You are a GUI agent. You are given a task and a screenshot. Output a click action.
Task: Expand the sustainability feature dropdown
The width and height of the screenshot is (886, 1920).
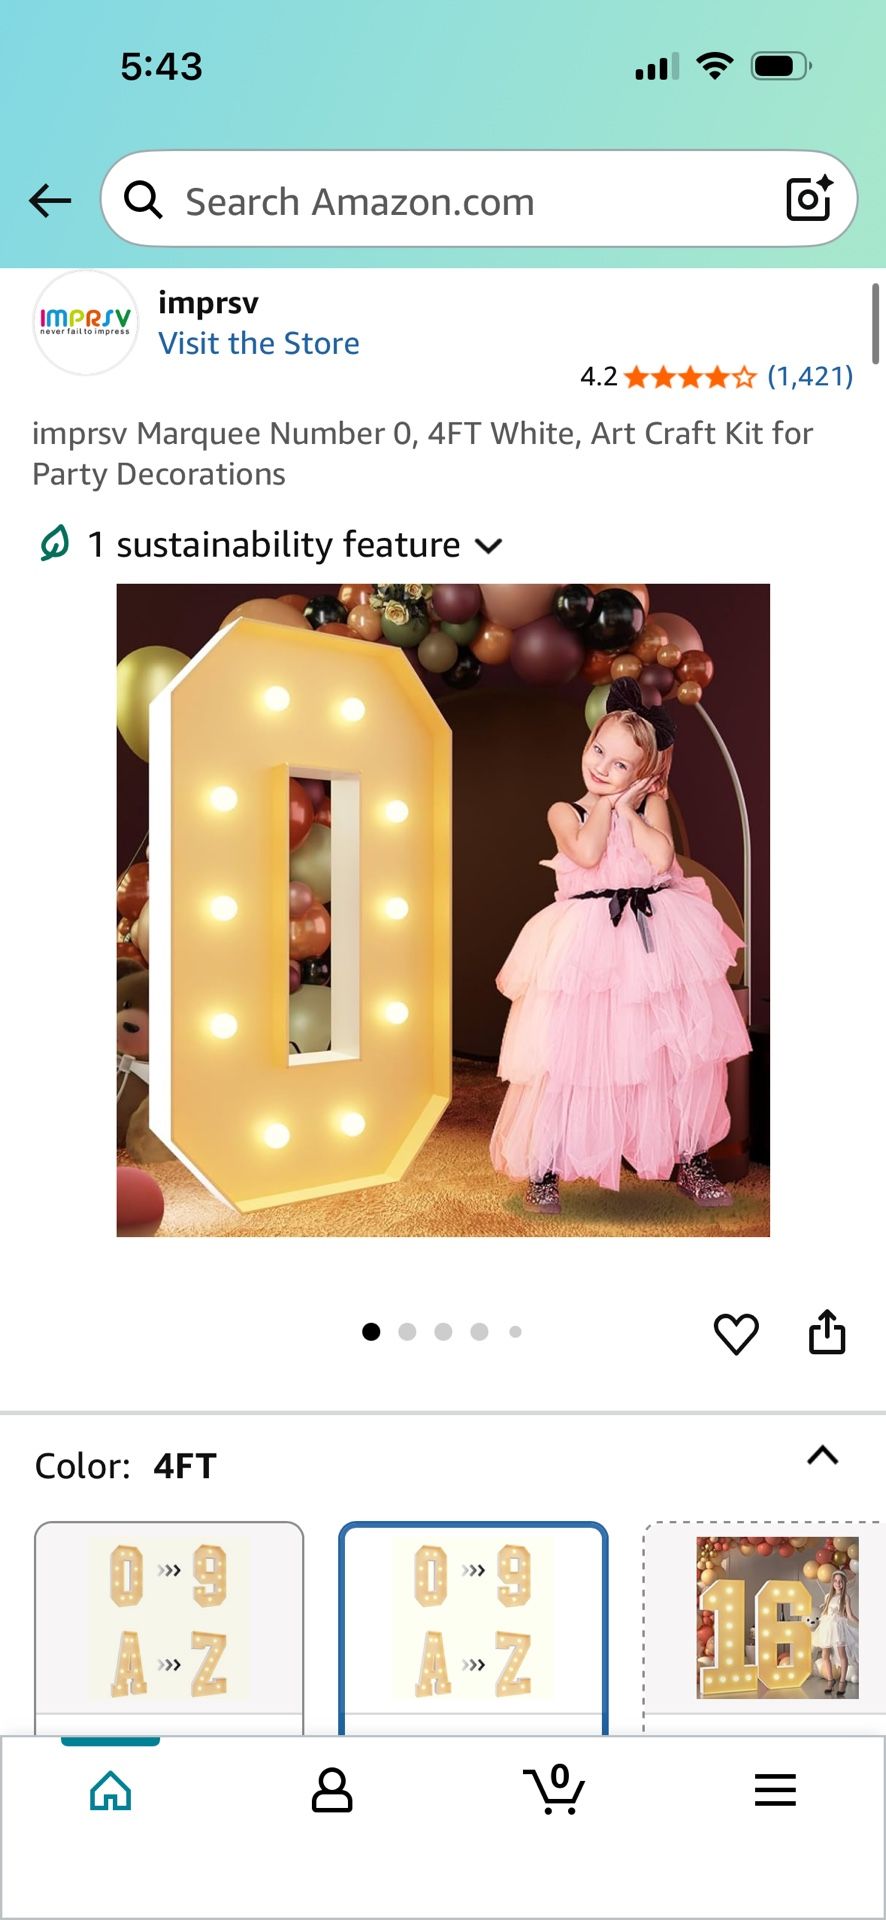coord(488,546)
